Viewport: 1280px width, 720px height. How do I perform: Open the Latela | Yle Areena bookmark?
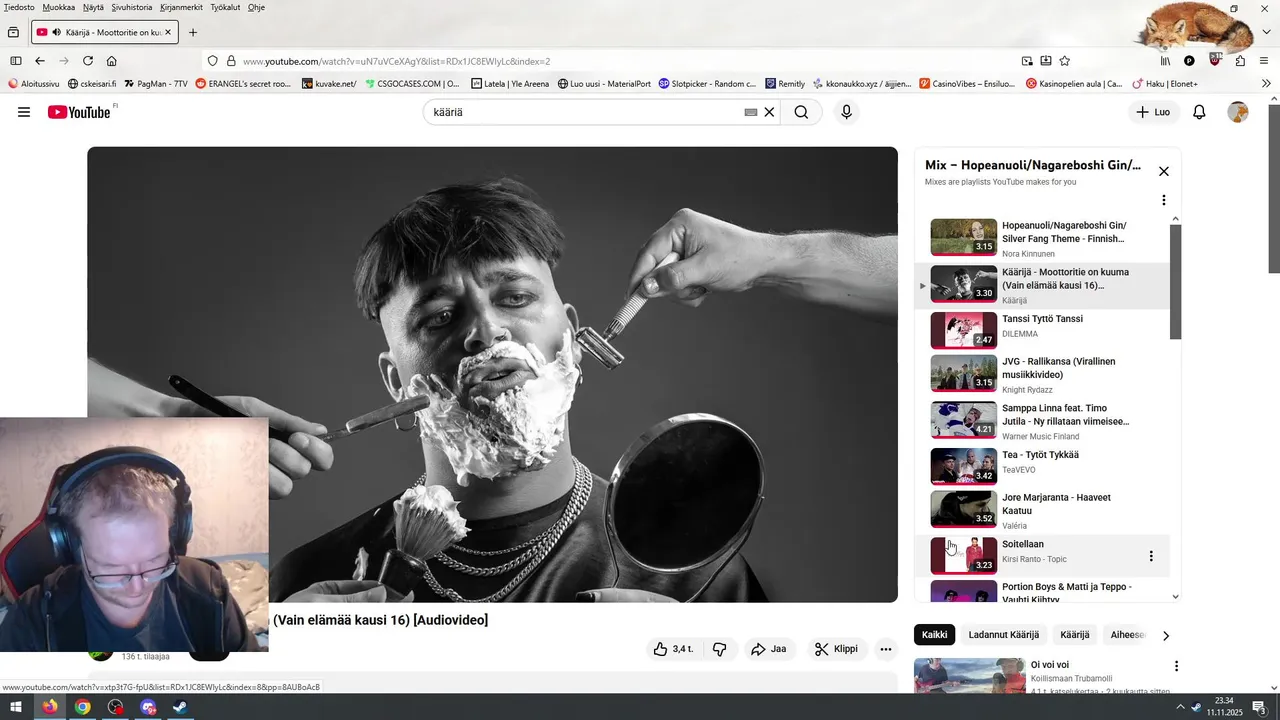510,84
